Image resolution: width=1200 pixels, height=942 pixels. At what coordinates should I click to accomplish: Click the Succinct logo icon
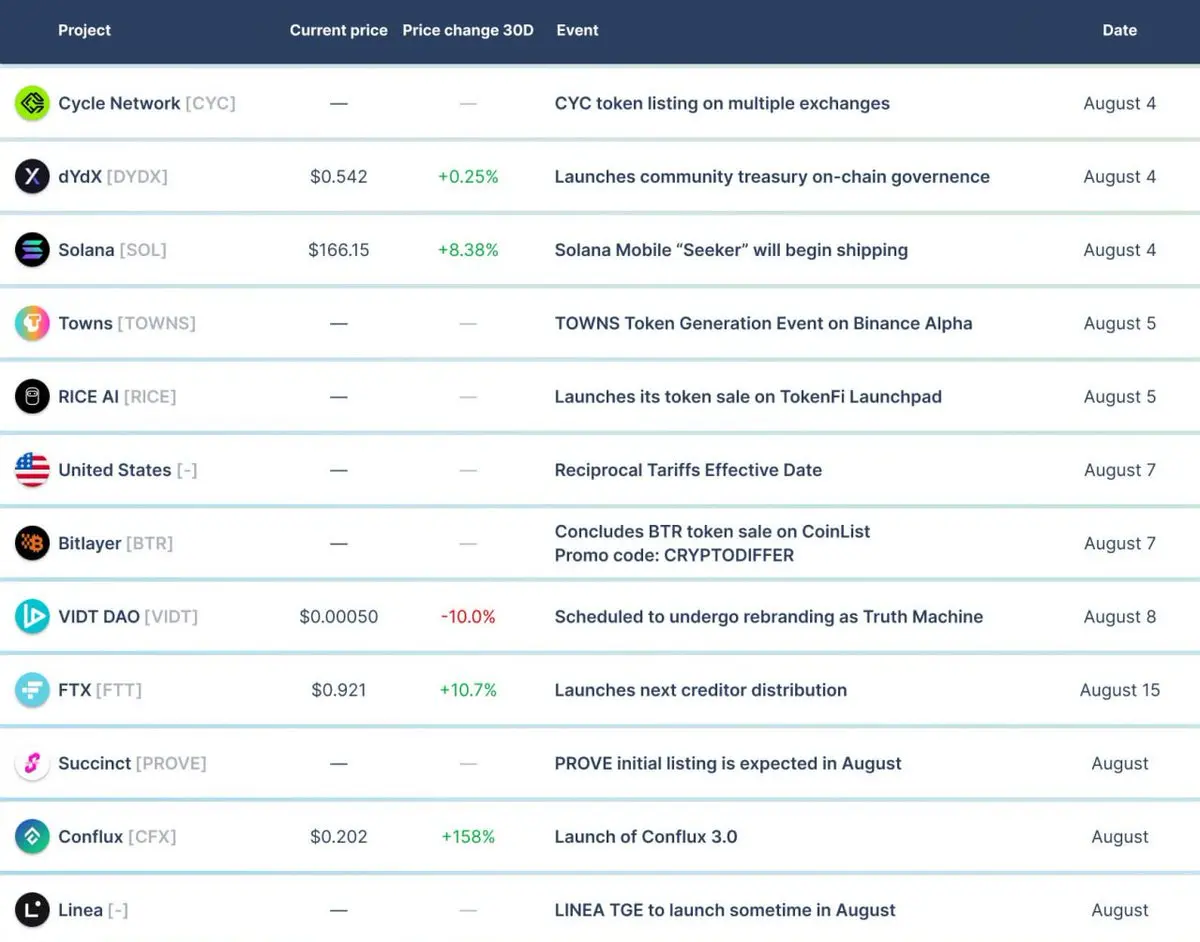(32, 763)
